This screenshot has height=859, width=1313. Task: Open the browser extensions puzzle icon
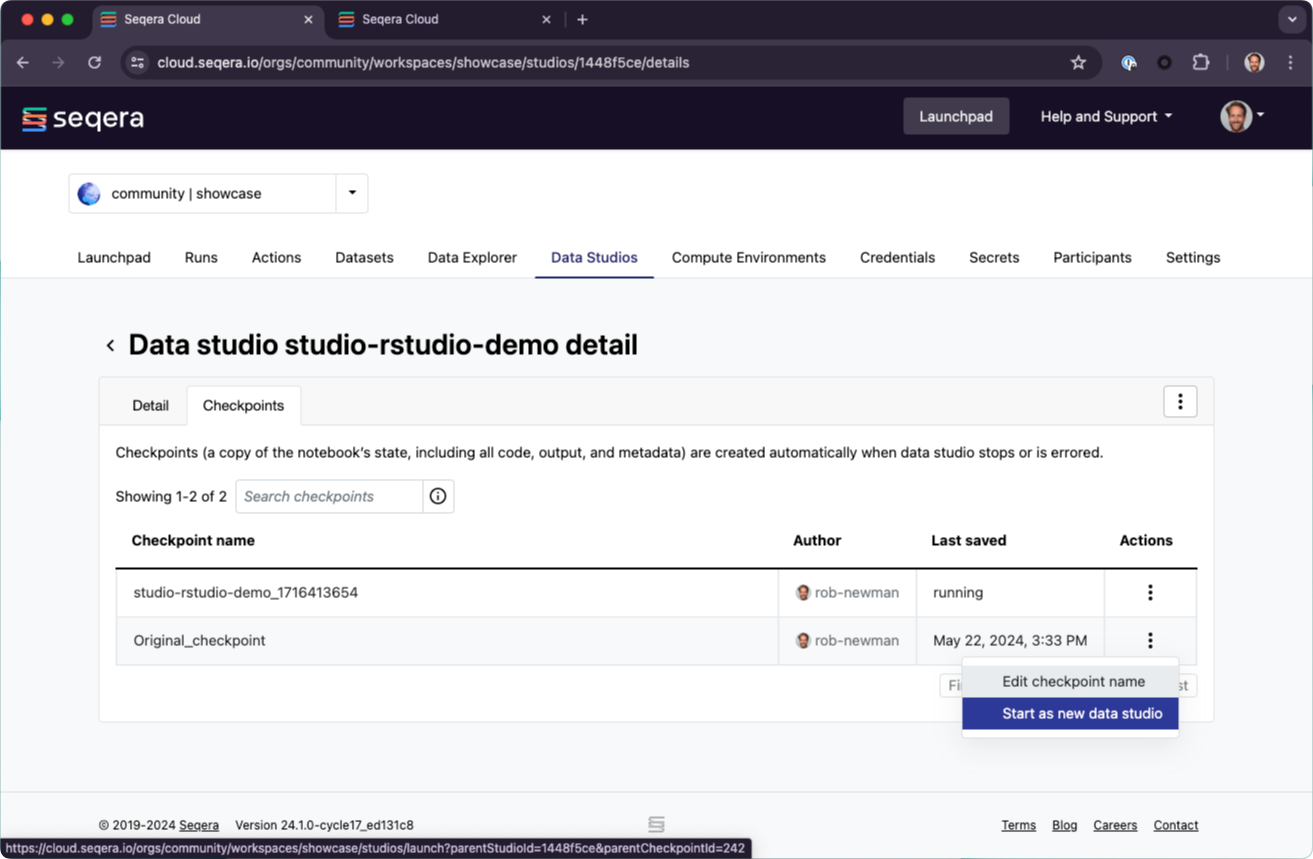point(1201,62)
